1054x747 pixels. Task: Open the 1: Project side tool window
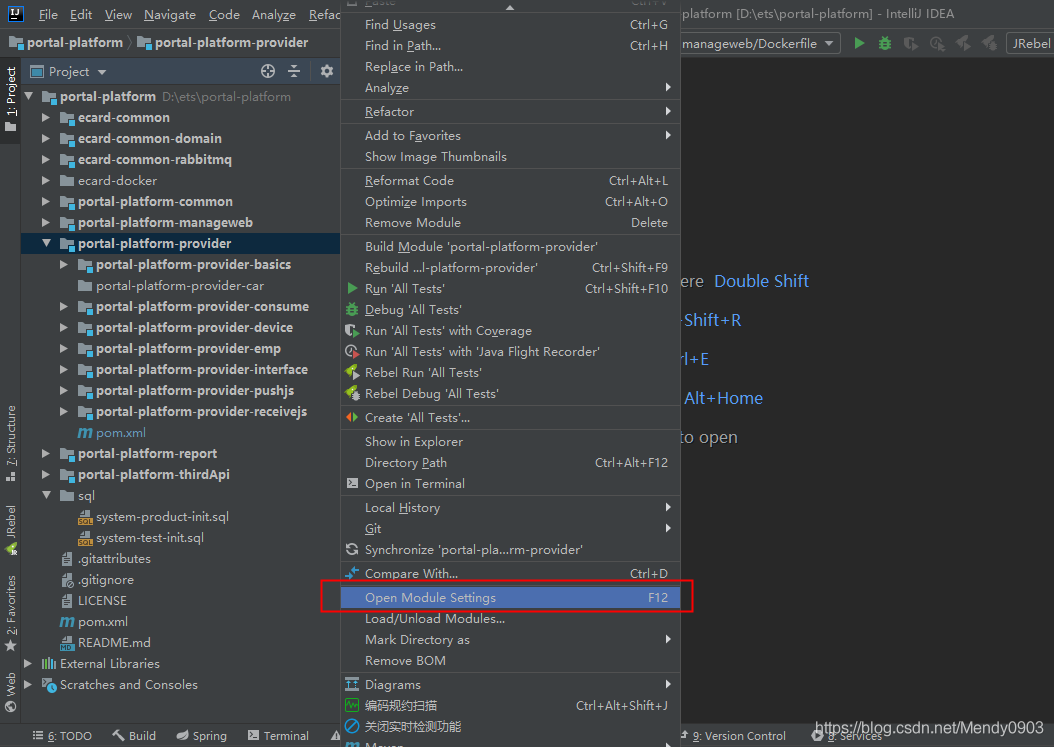point(11,98)
